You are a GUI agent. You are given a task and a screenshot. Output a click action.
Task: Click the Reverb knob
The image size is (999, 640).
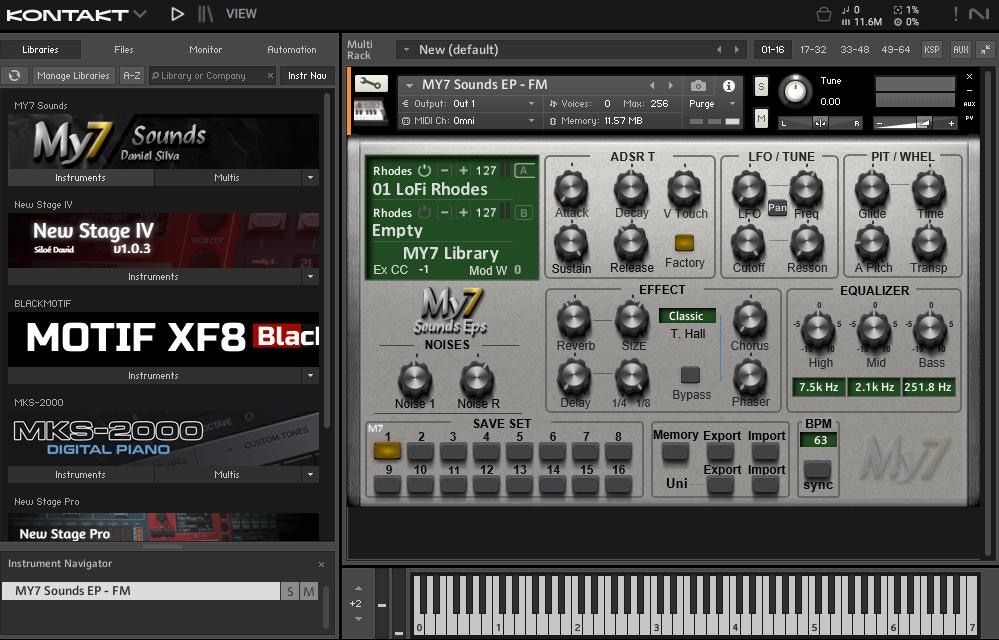coord(573,320)
